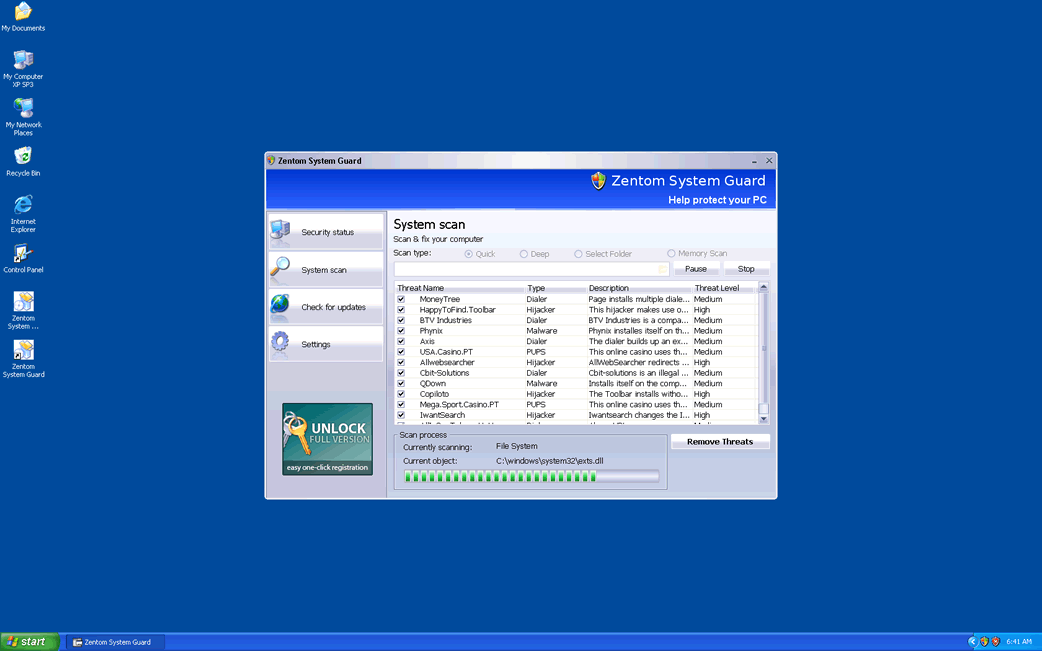
Task: Select the Deep scan type option
Action: point(524,254)
